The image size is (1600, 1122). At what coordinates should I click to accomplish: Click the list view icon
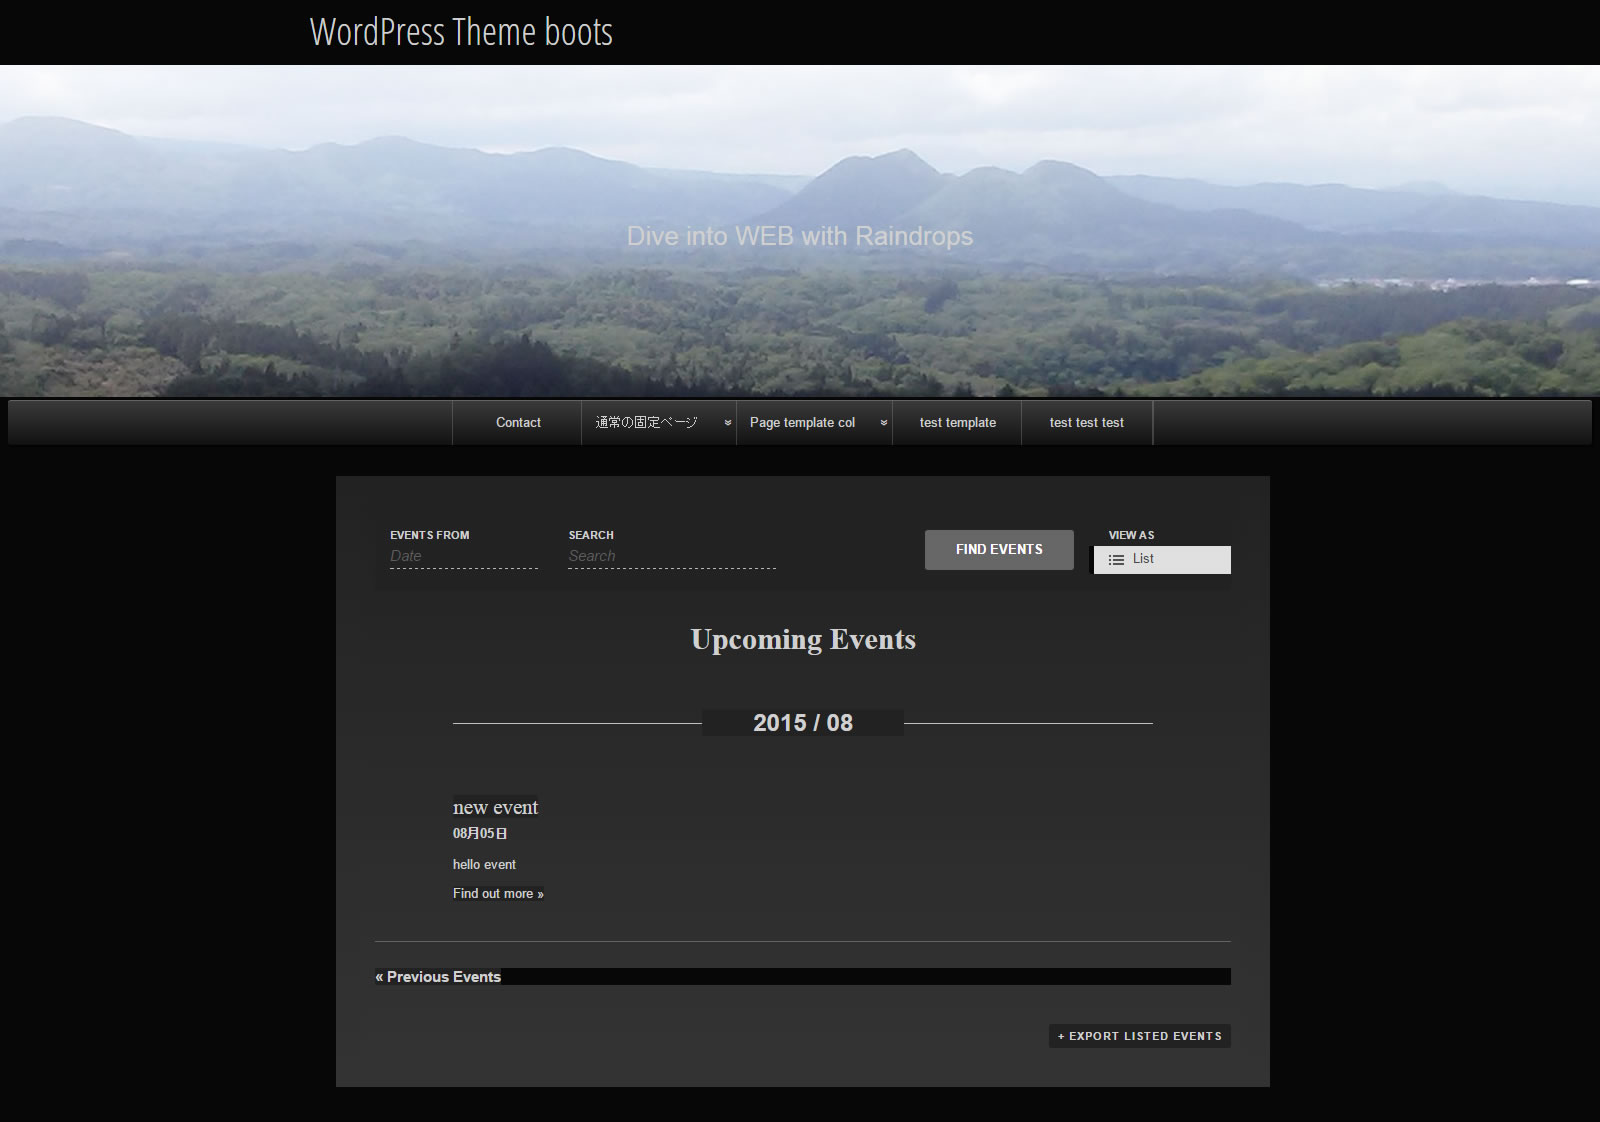click(1116, 560)
